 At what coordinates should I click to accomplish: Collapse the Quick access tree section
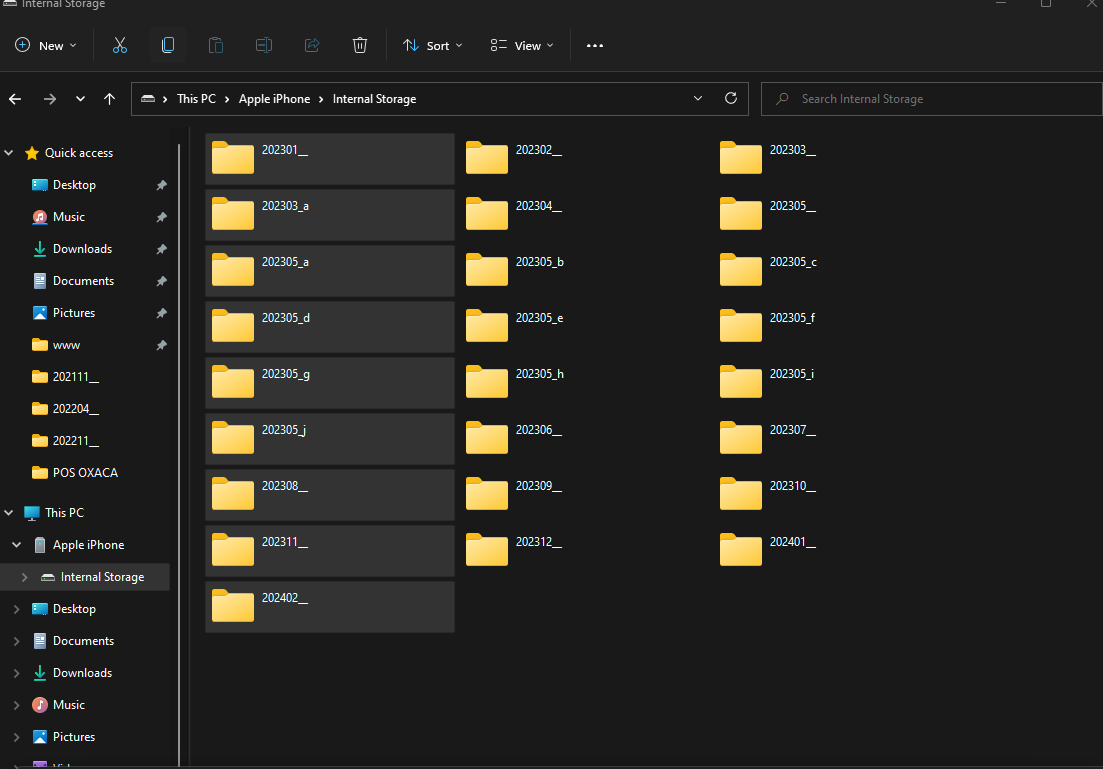[9, 153]
